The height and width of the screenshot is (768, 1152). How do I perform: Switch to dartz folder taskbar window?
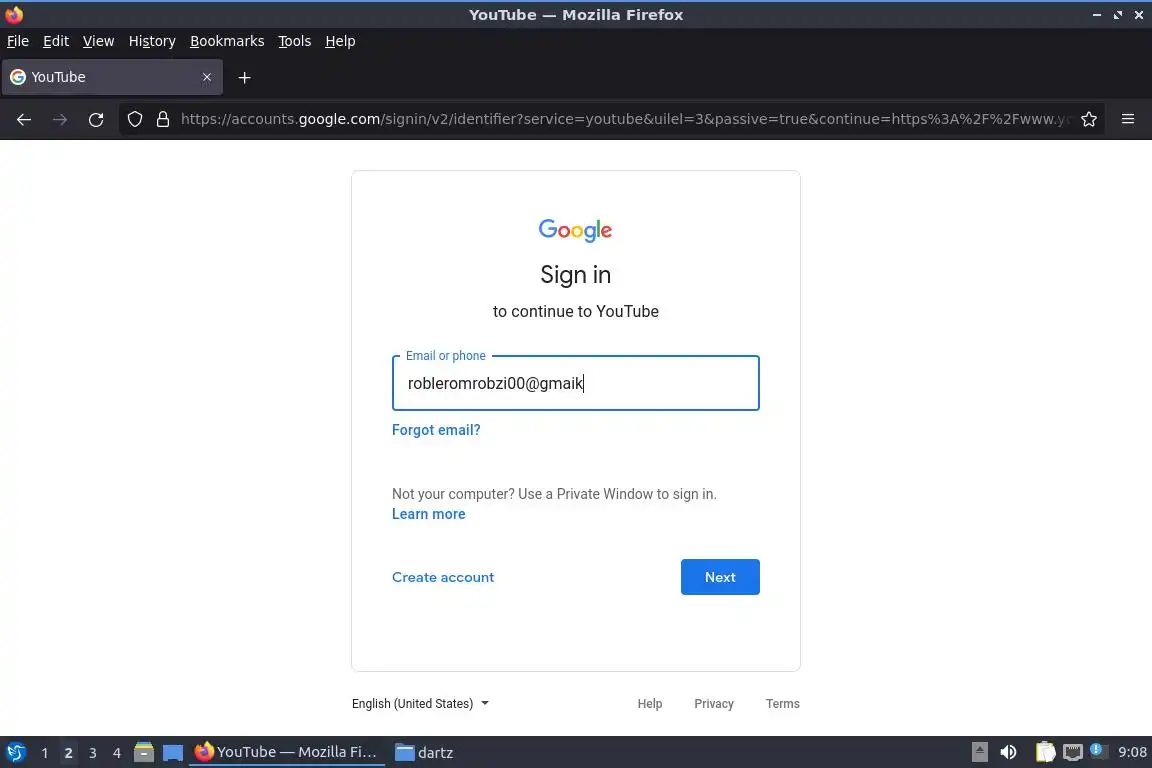[x=425, y=753]
